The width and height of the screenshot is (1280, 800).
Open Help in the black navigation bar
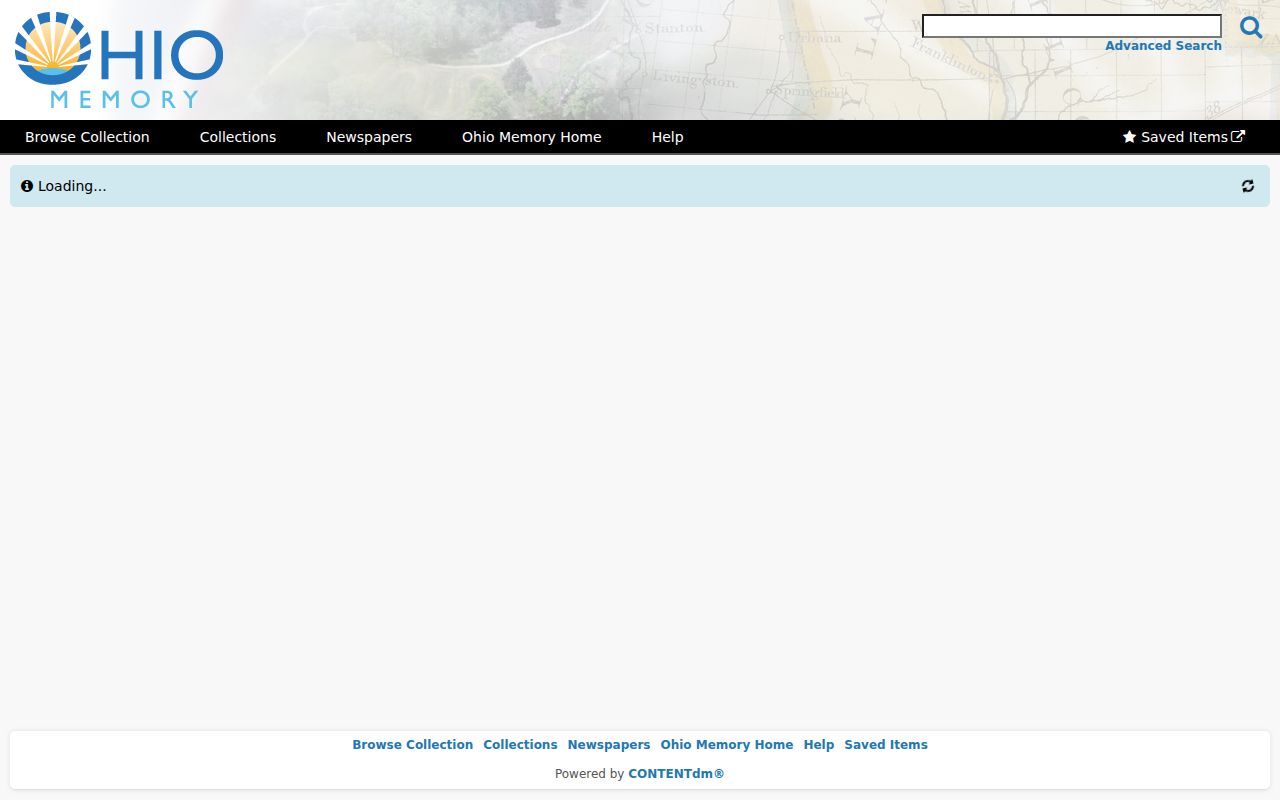[668, 137]
